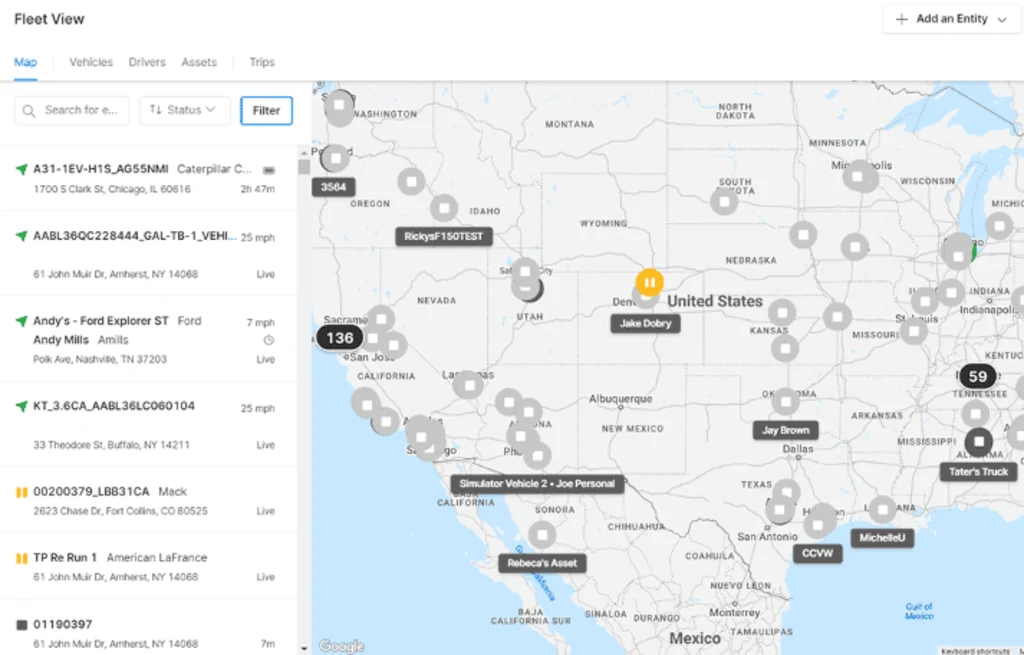Click the green arrow icon beside A31-1EV-H1S_AG55NMI
The image size is (1024, 655).
(22, 169)
